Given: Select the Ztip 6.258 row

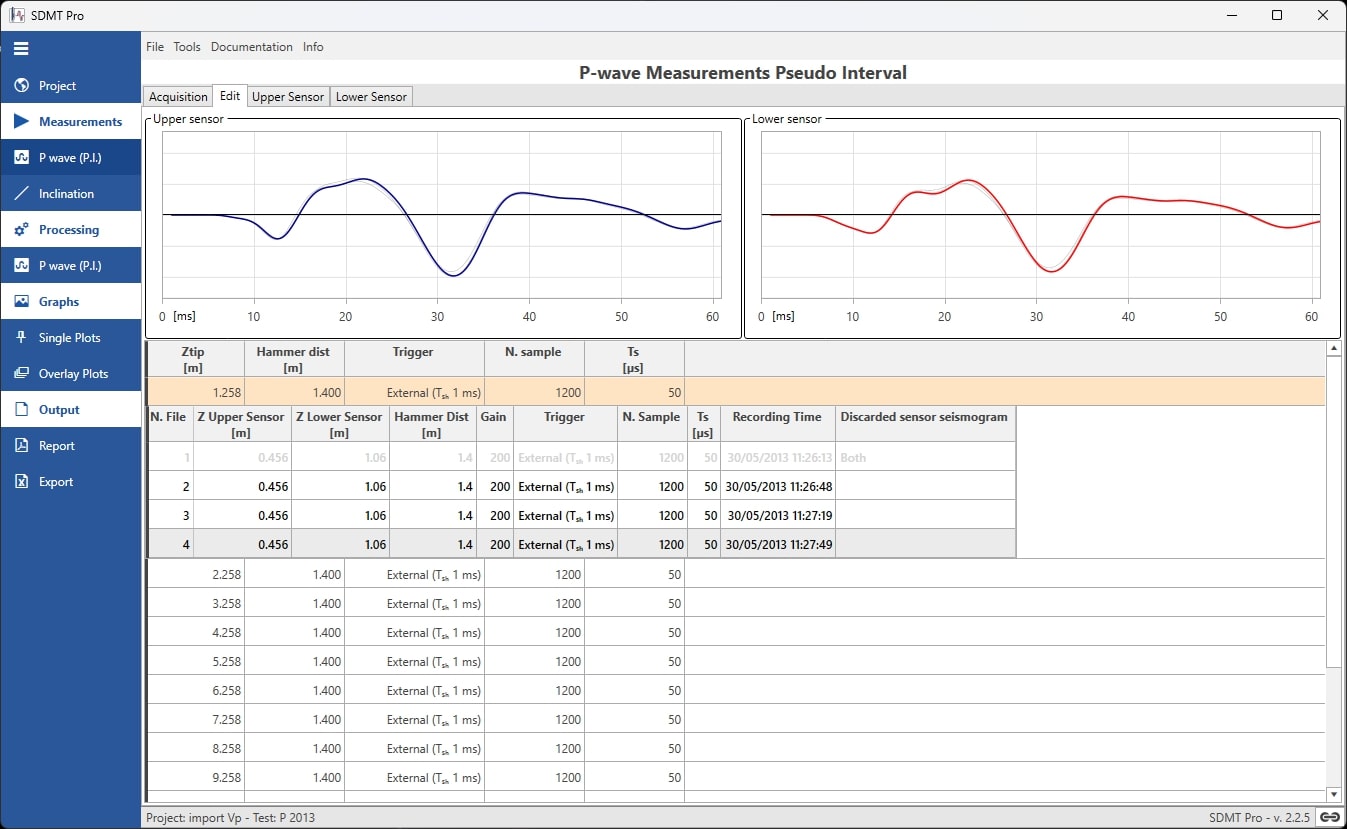Looking at the screenshot, I should point(736,691).
